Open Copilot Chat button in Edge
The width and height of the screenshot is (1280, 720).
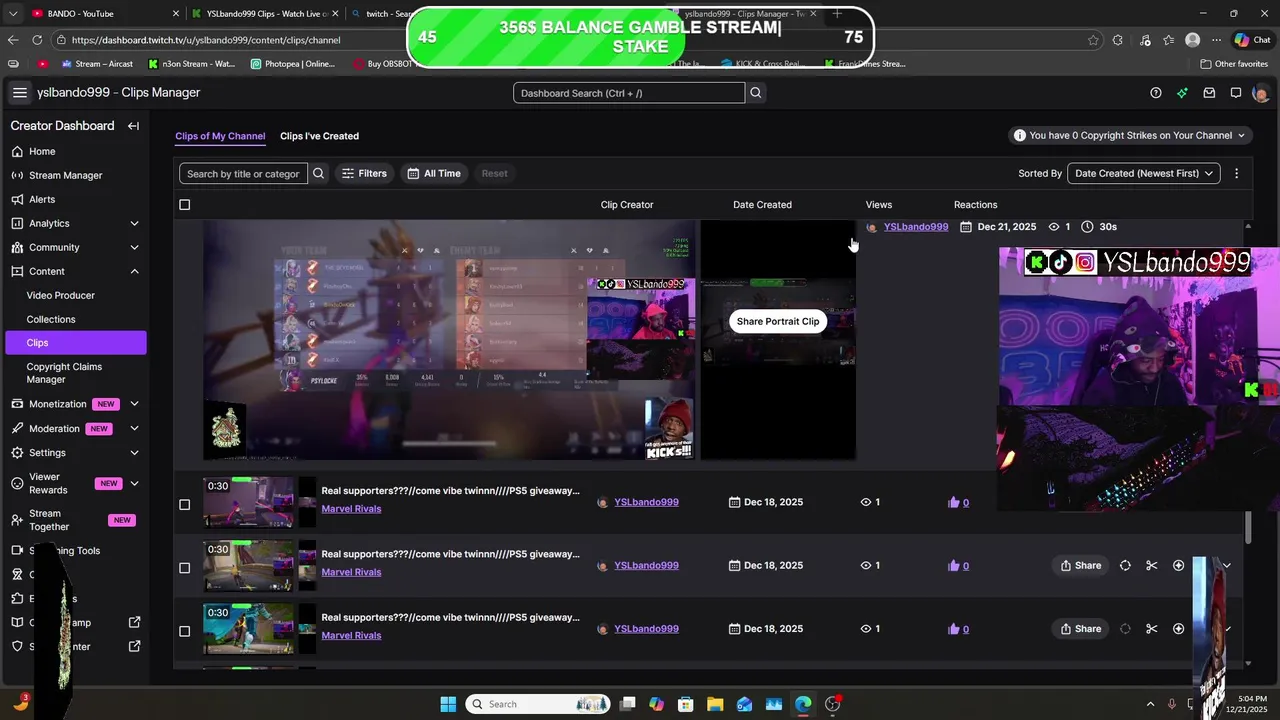coord(1253,40)
